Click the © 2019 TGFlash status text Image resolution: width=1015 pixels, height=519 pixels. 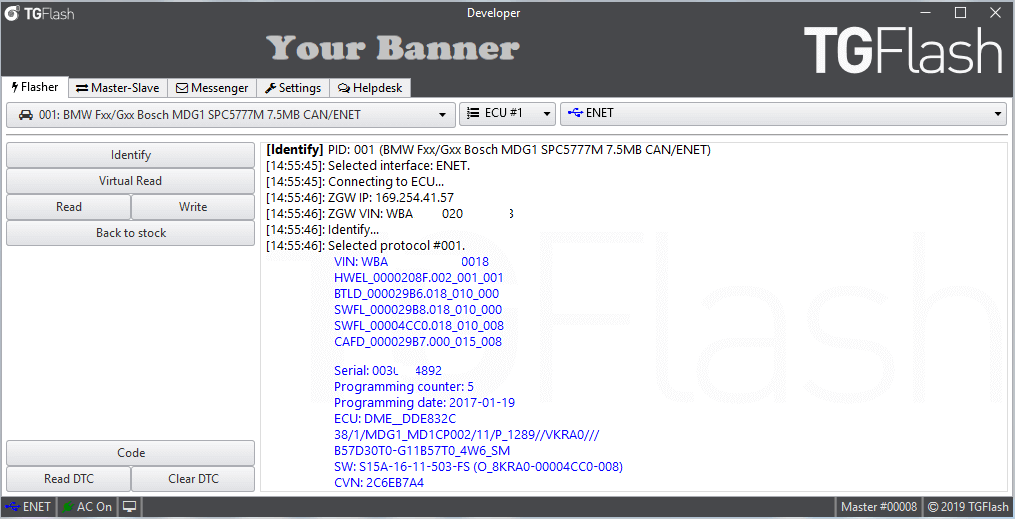968,507
